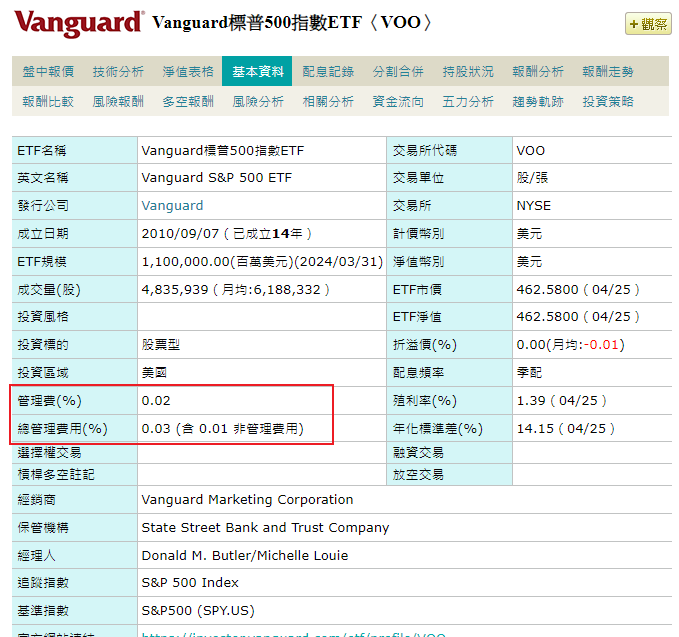Viewport: 679px width, 637px height.
Task: Select the 風險報酬 tab
Action: coord(118,102)
